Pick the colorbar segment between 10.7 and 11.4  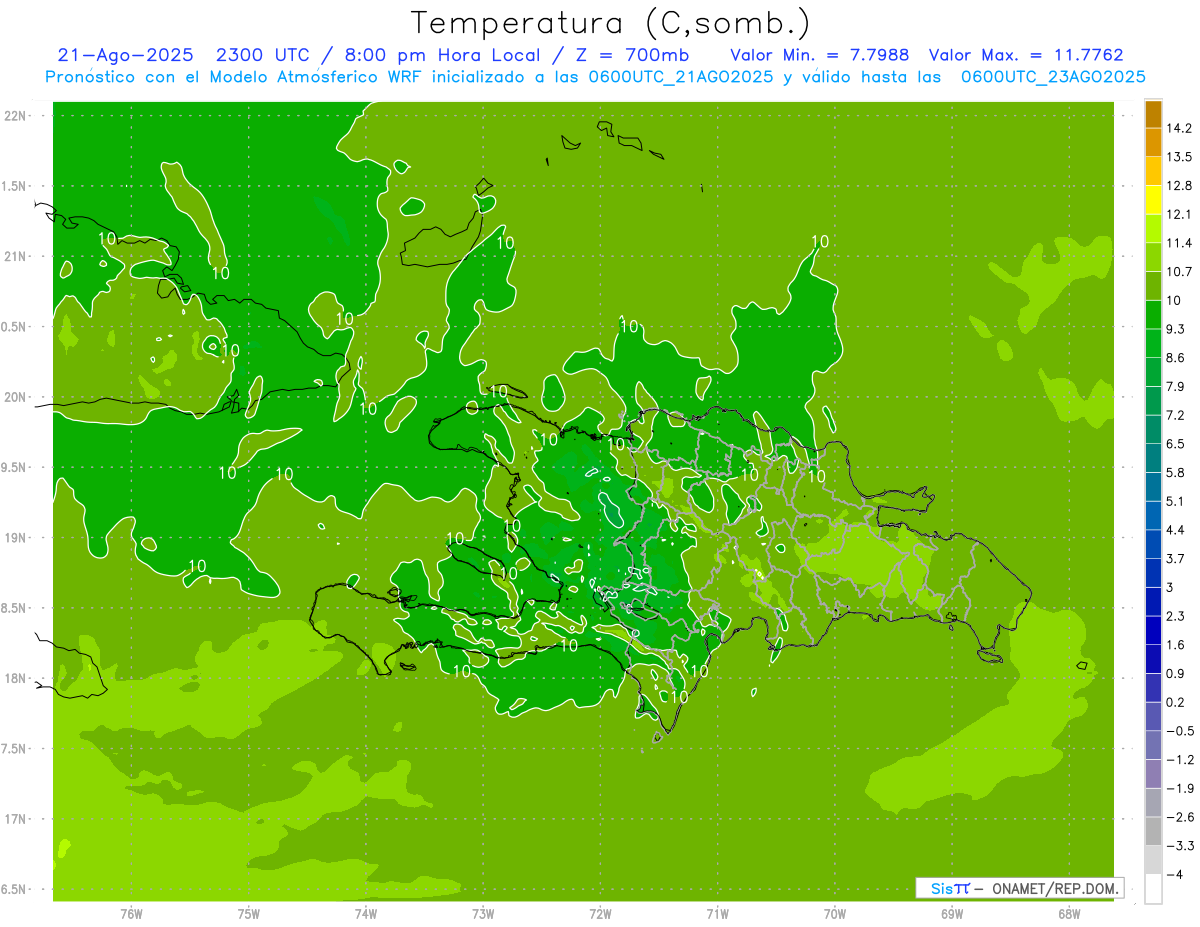1153,258
